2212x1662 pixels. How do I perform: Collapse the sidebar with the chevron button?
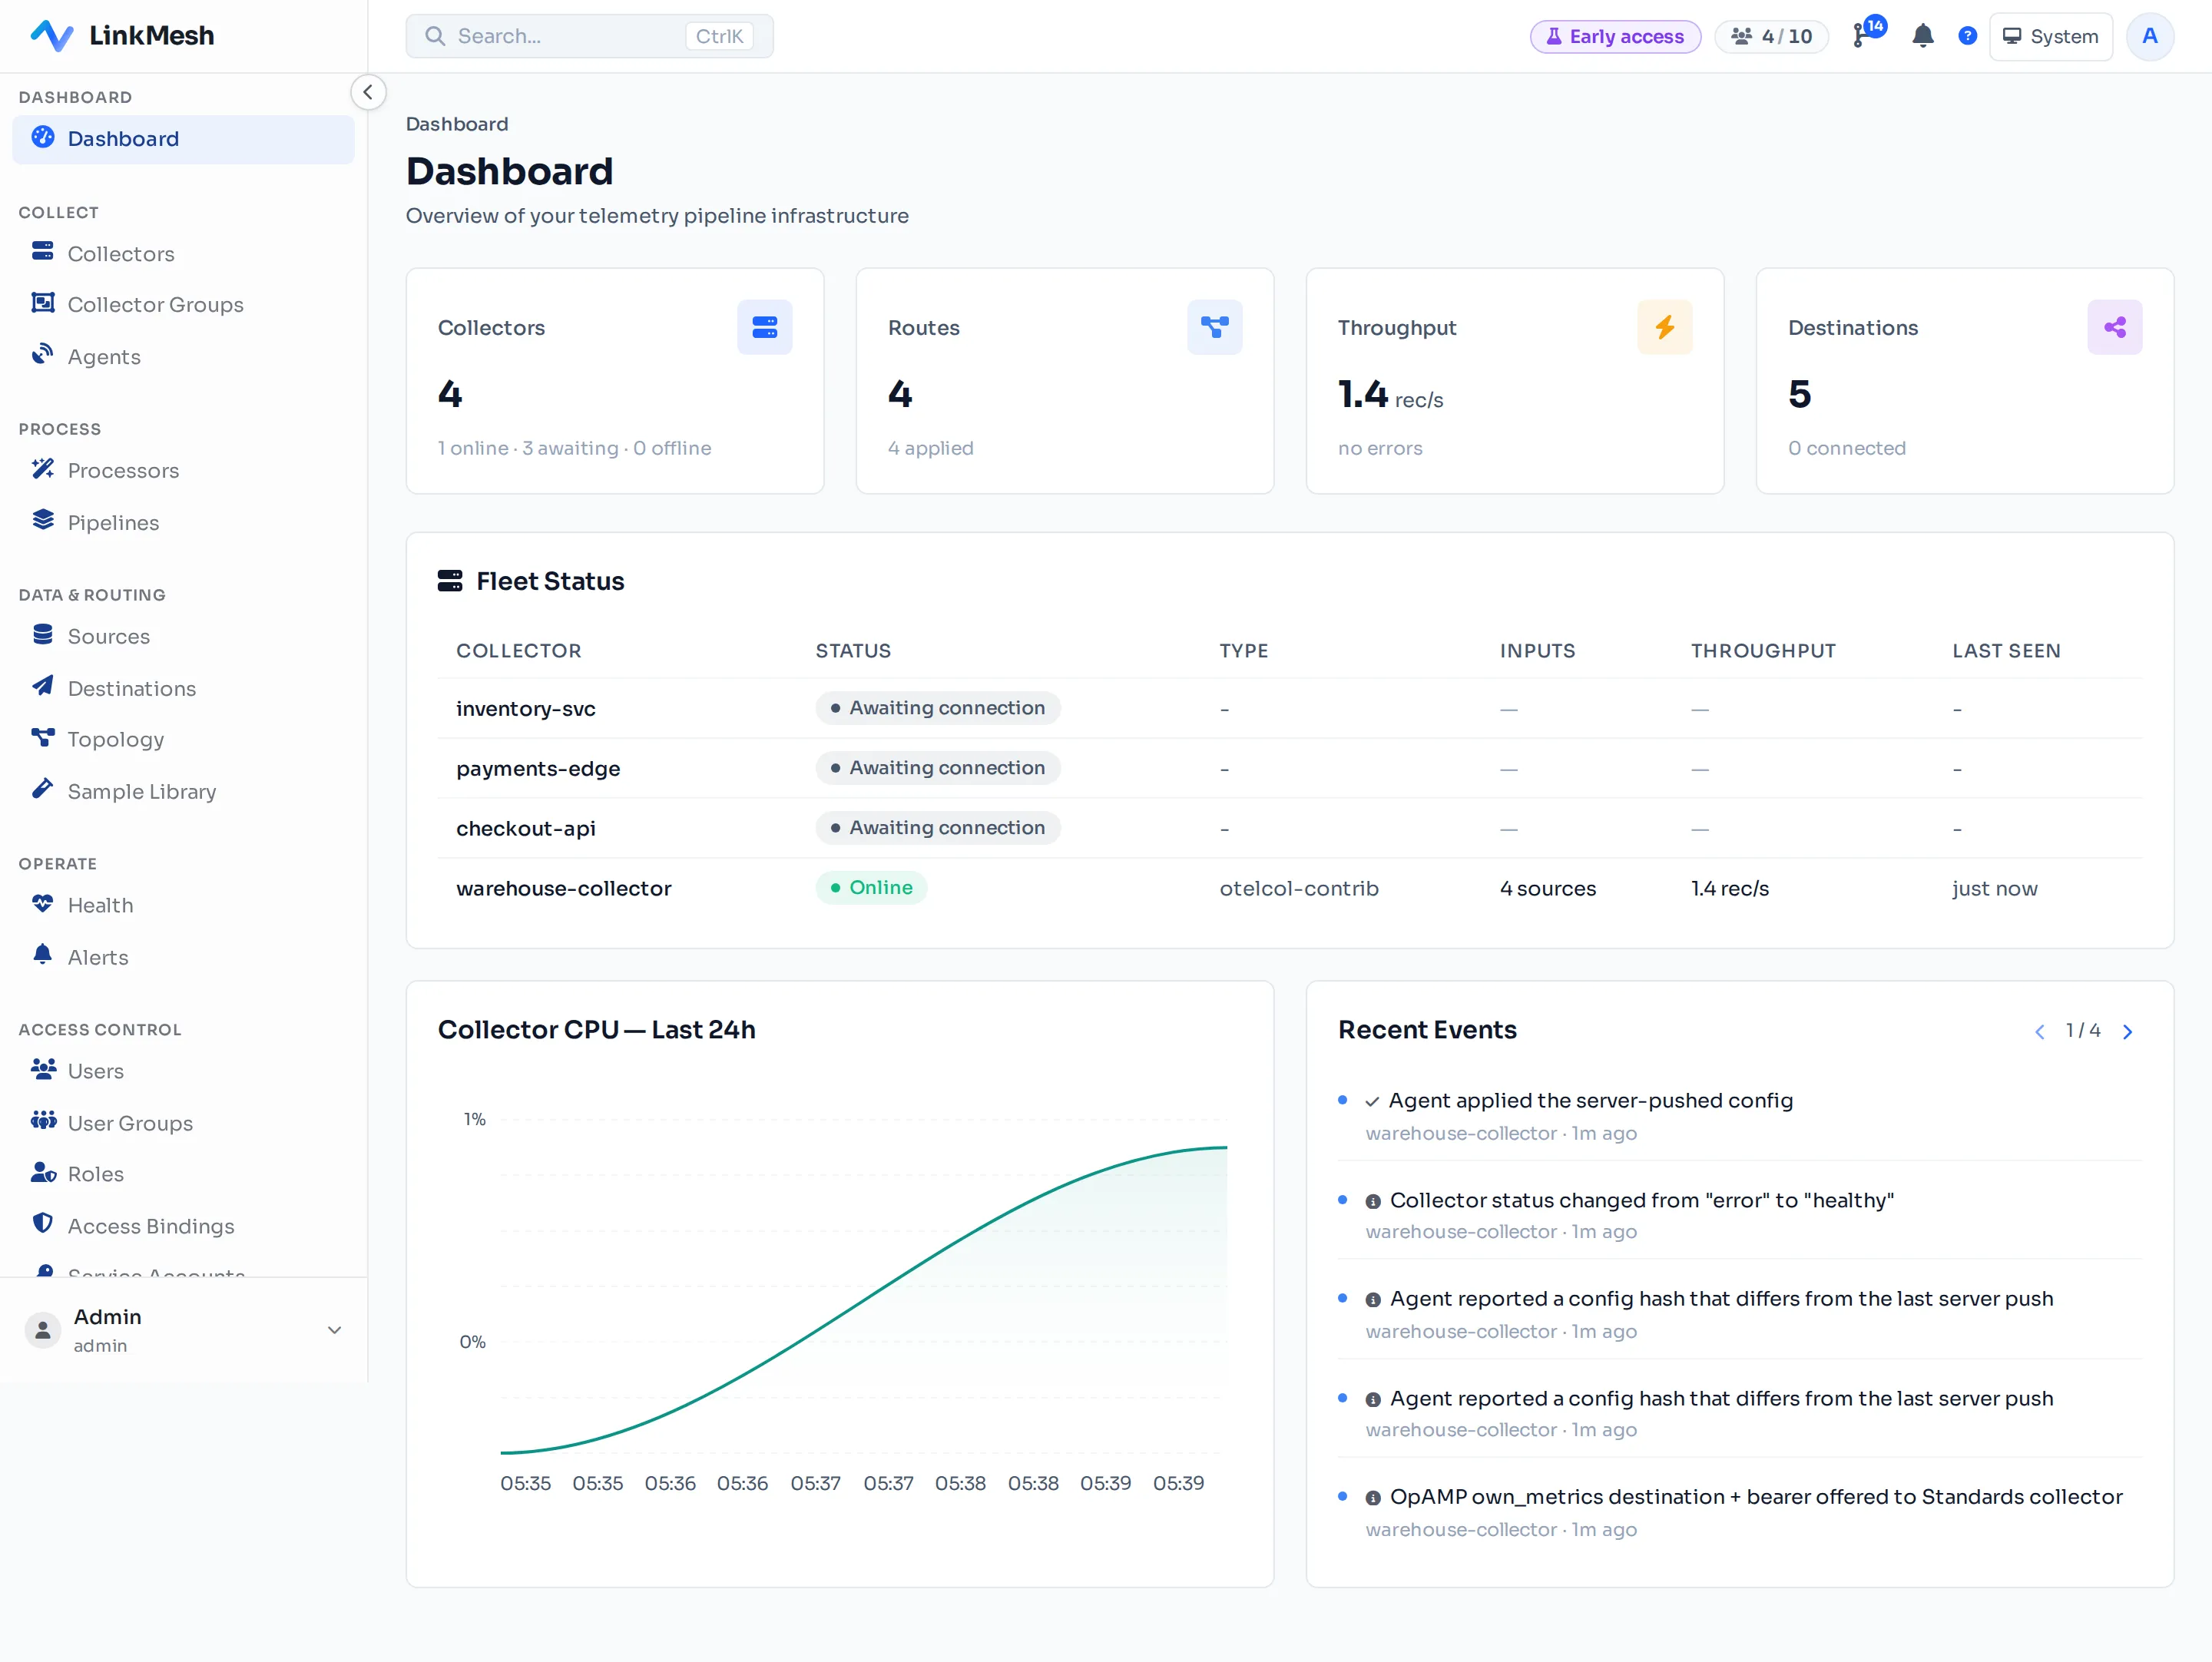(368, 92)
